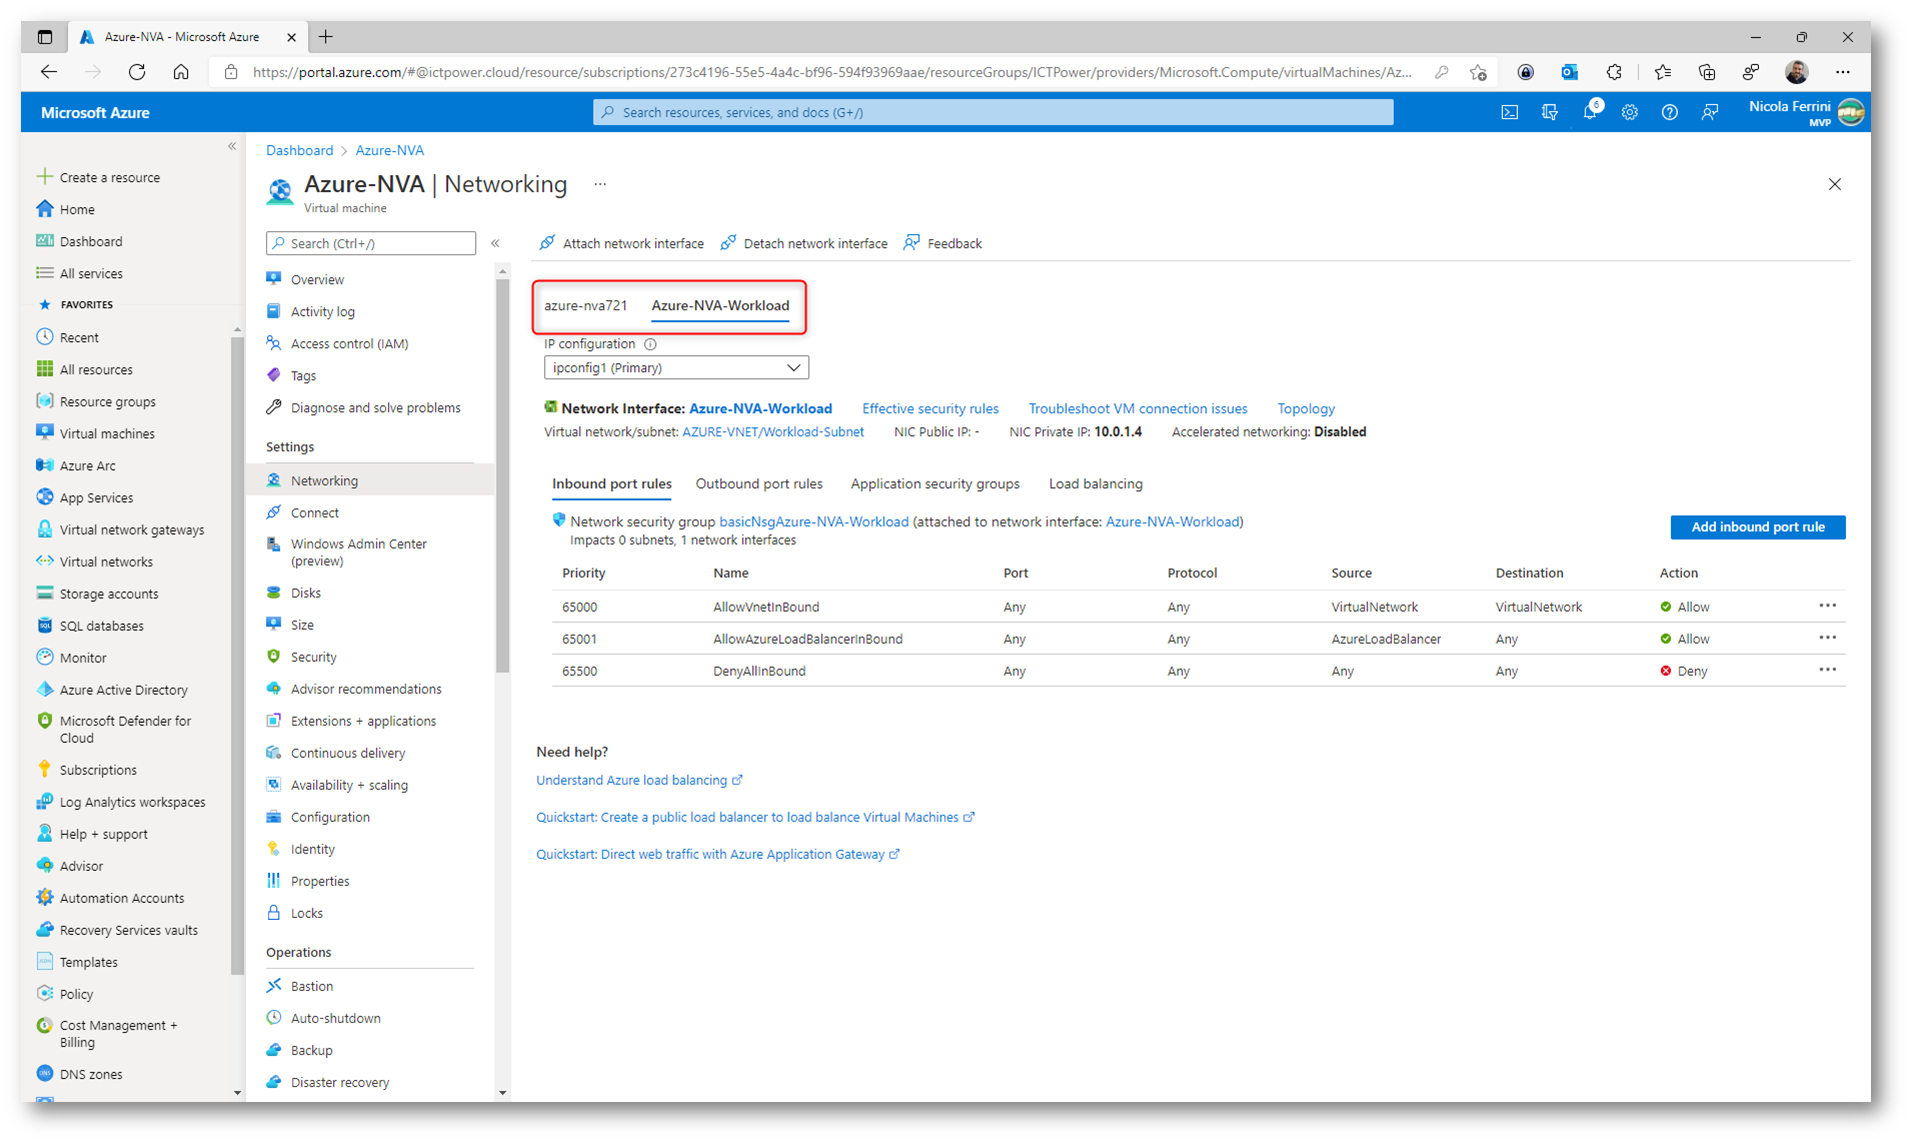The height and width of the screenshot is (1144, 1913).
Task: Open Quickstart public load balancer link
Action: [755, 817]
